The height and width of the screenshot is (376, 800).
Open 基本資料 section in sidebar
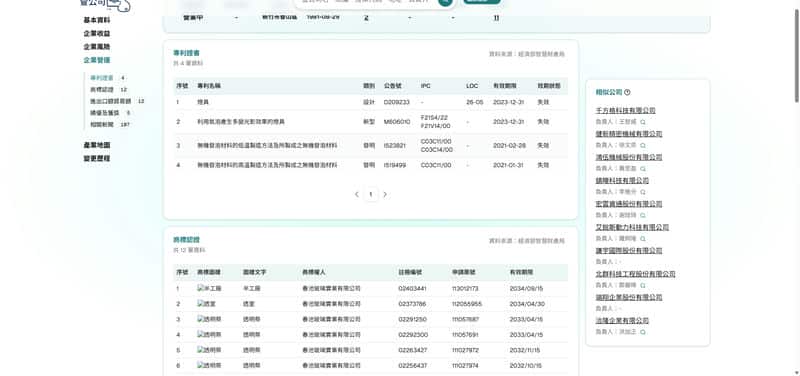click(97, 20)
